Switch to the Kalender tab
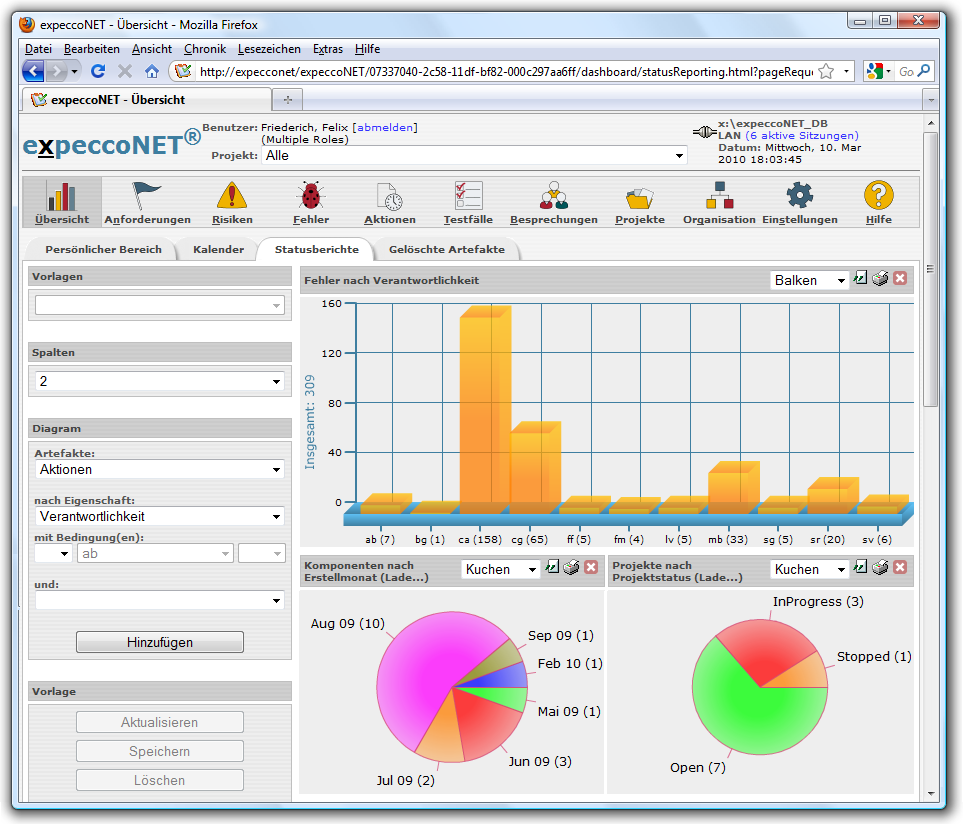 [218, 249]
